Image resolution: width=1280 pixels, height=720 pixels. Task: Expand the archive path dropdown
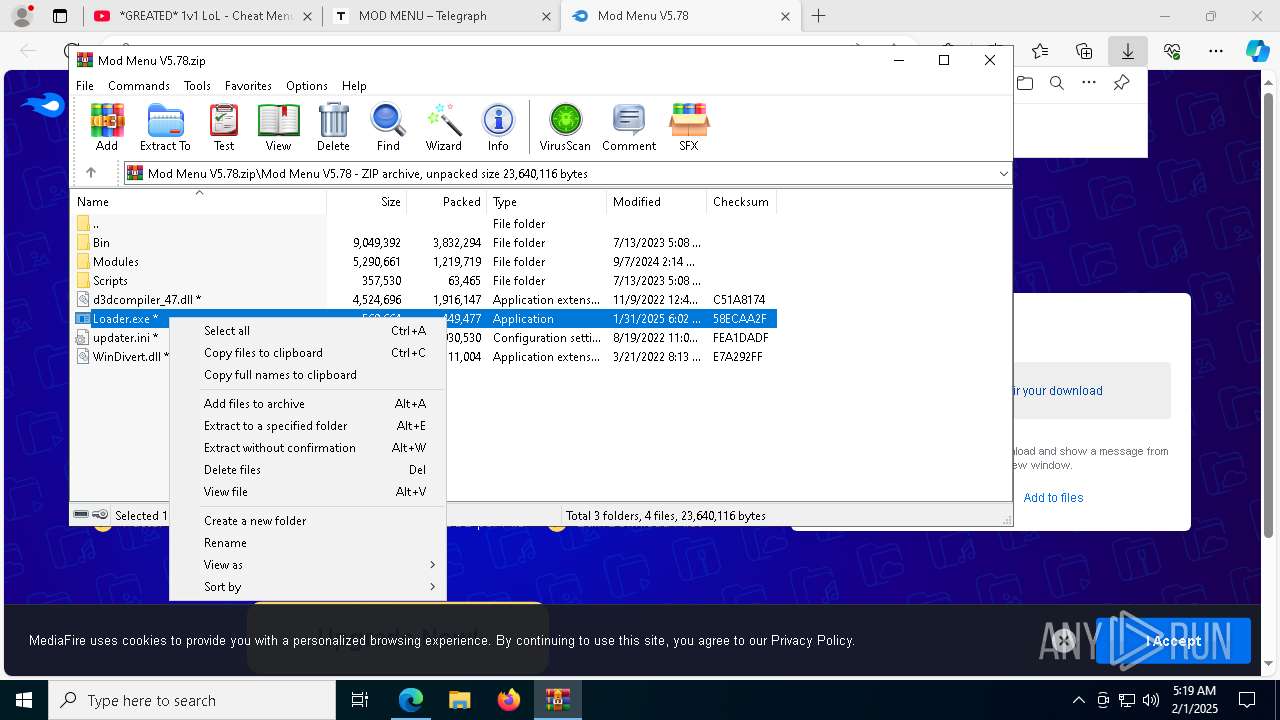pyautogui.click(x=1003, y=174)
